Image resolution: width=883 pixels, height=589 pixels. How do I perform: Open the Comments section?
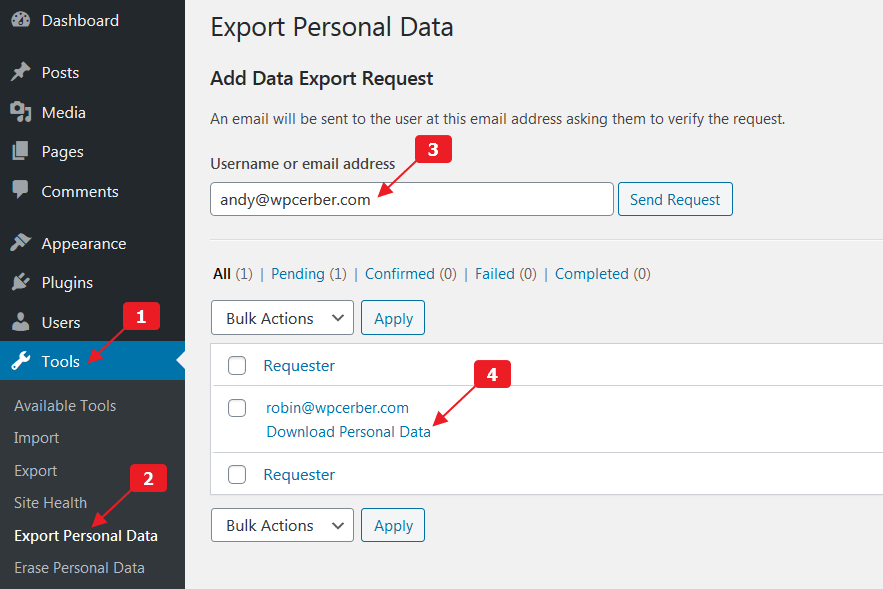pos(80,191)
